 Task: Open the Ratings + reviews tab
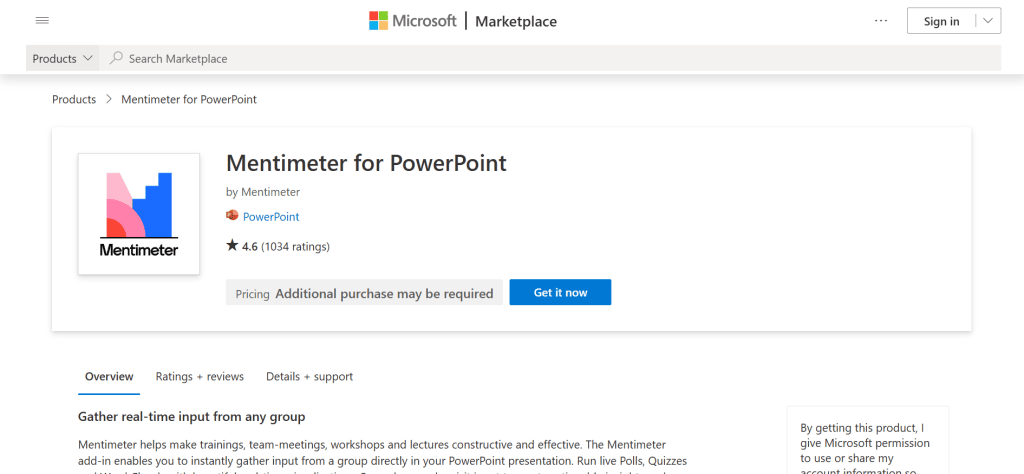click(x=200, y=377)
